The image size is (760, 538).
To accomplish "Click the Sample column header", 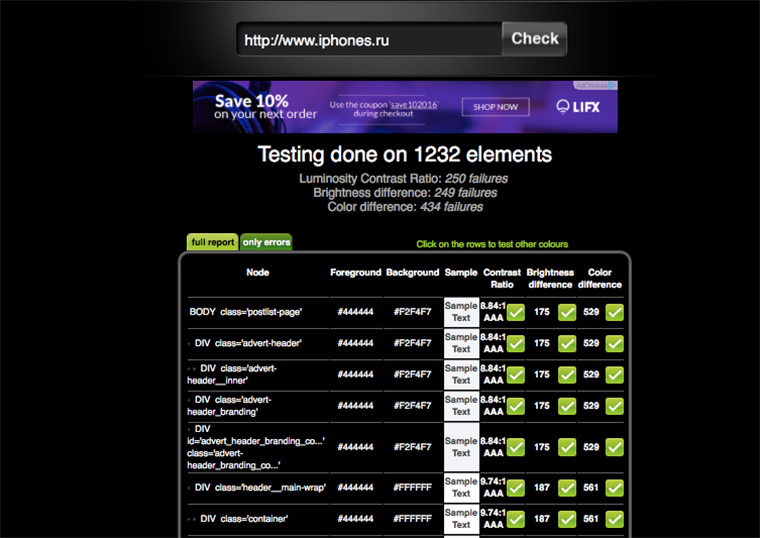I will coord(461,272).
